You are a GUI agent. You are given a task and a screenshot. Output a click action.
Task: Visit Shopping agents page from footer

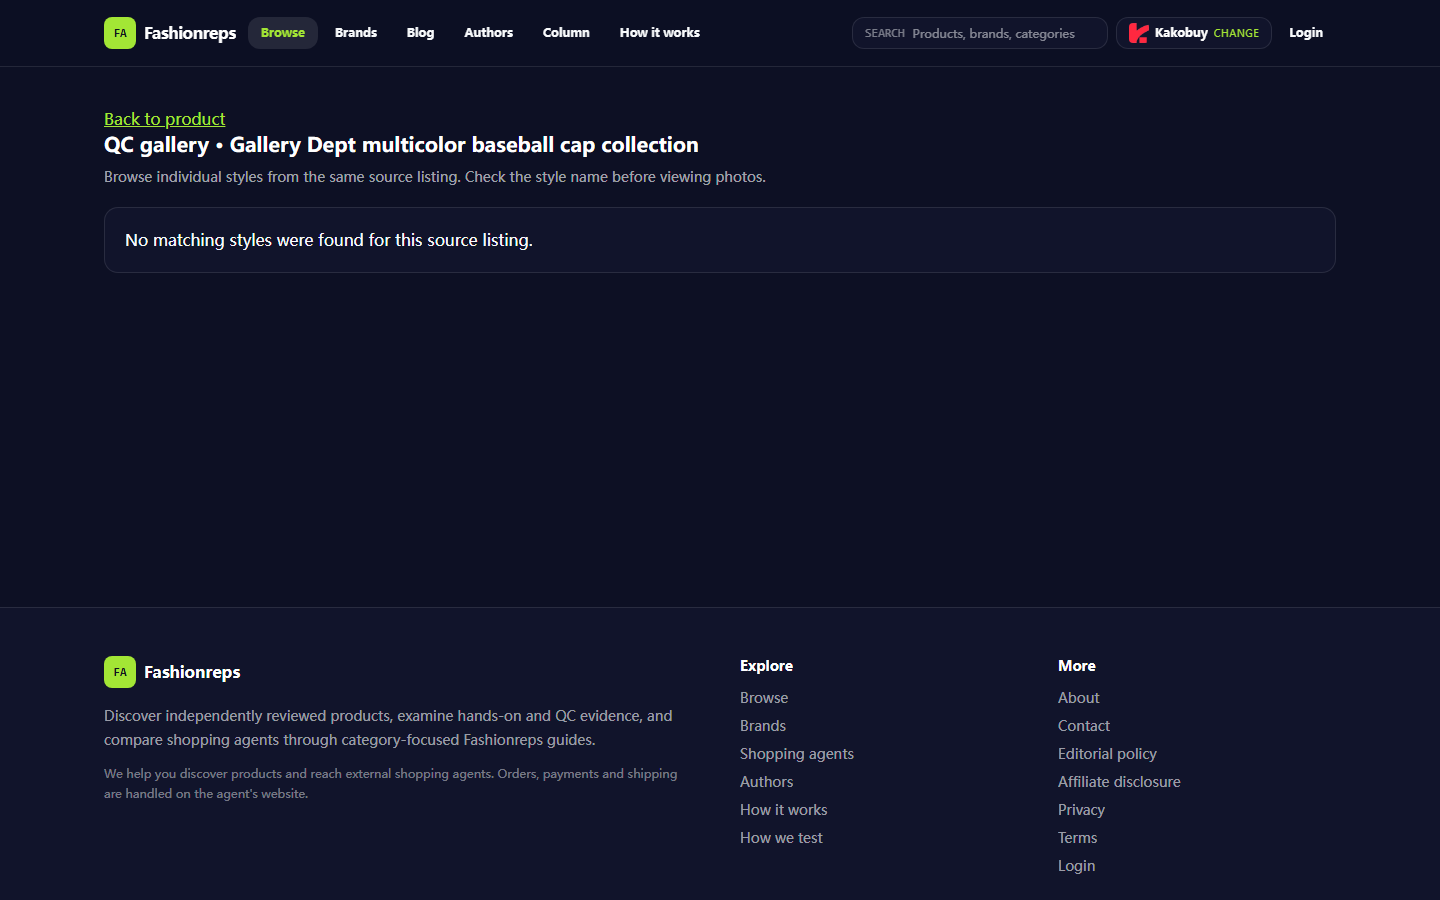pyautogui.click(x=797, y=754)
